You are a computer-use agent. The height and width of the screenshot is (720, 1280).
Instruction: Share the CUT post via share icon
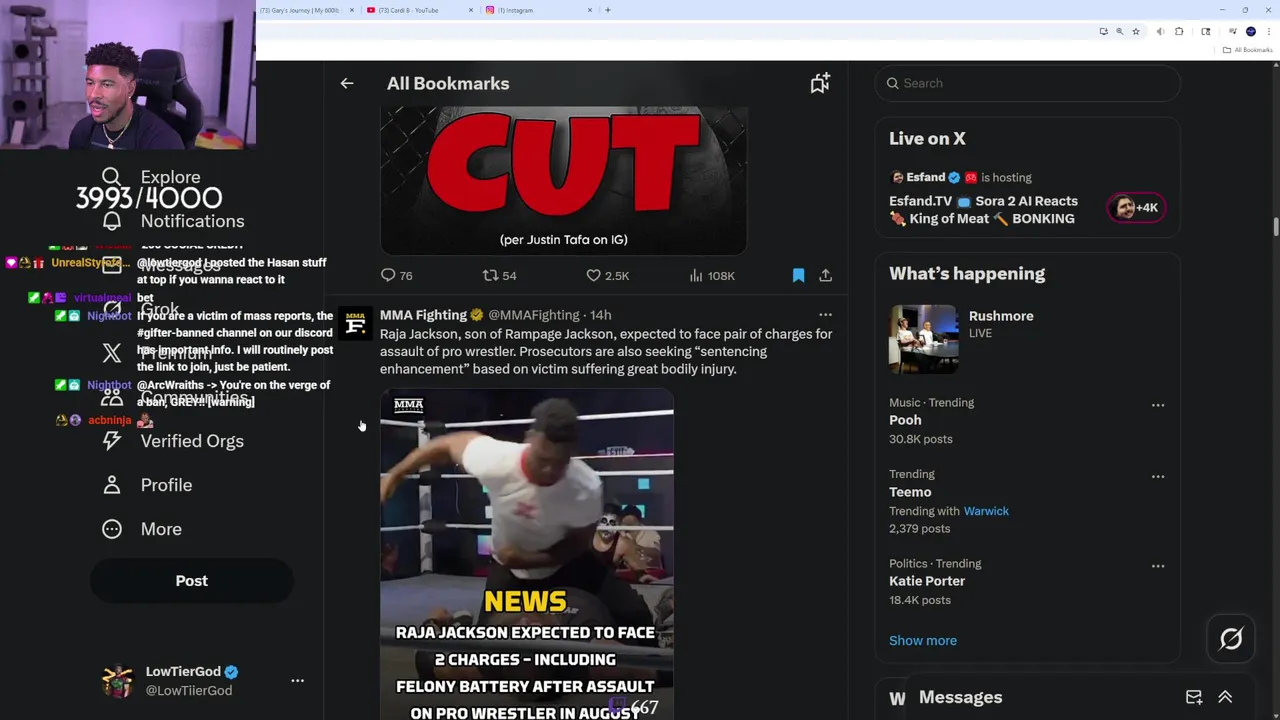point(825,275)
